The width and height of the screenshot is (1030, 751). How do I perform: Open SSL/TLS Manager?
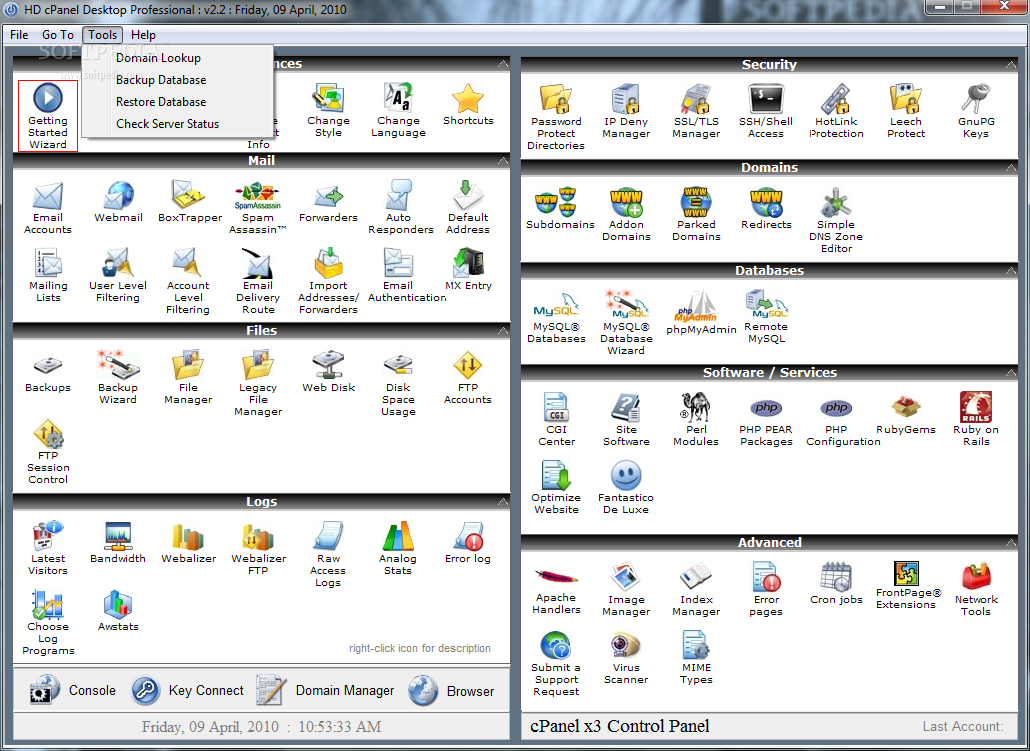click(696, 112)
